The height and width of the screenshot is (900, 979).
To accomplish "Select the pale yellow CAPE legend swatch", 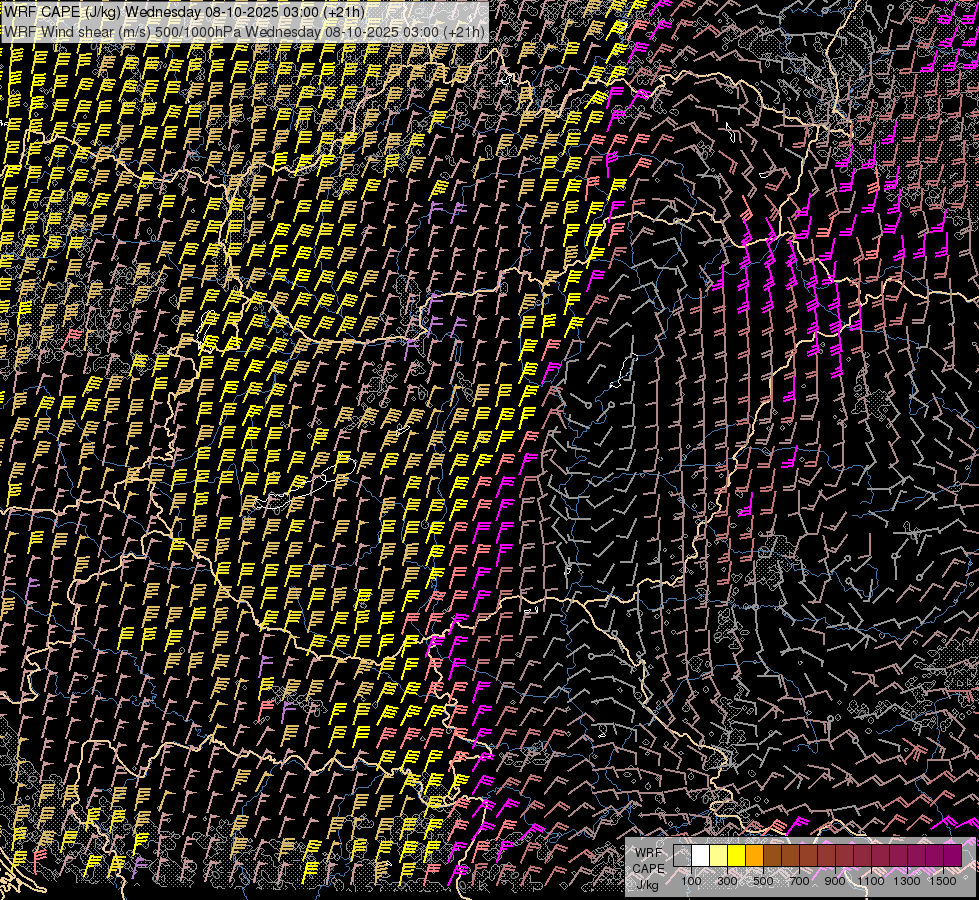I will pos(718,855).
